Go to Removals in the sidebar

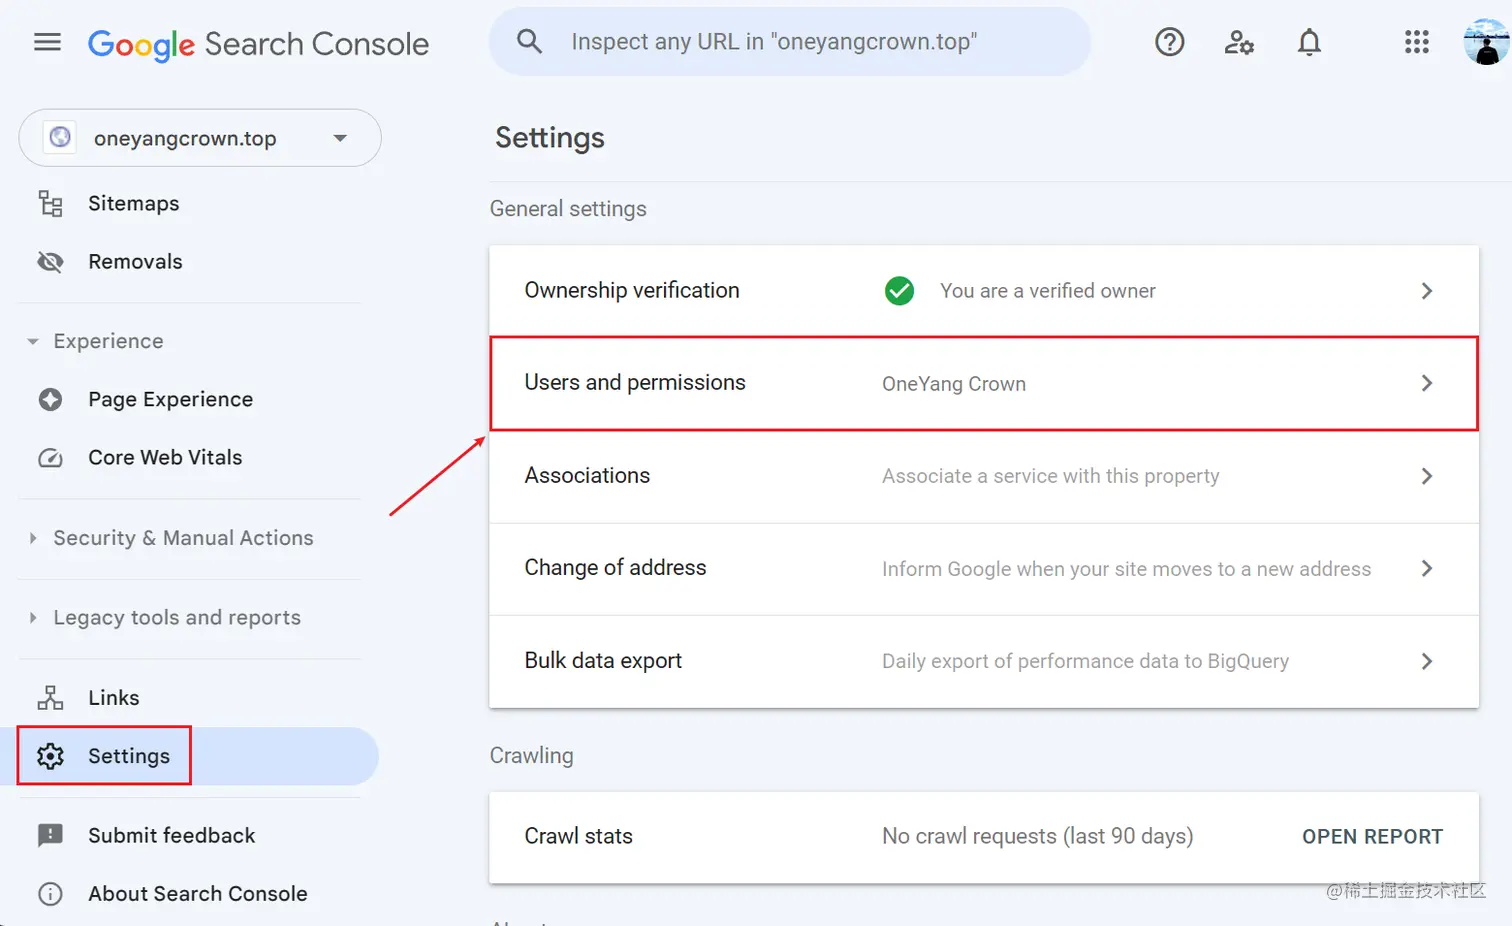pos(135,261)
